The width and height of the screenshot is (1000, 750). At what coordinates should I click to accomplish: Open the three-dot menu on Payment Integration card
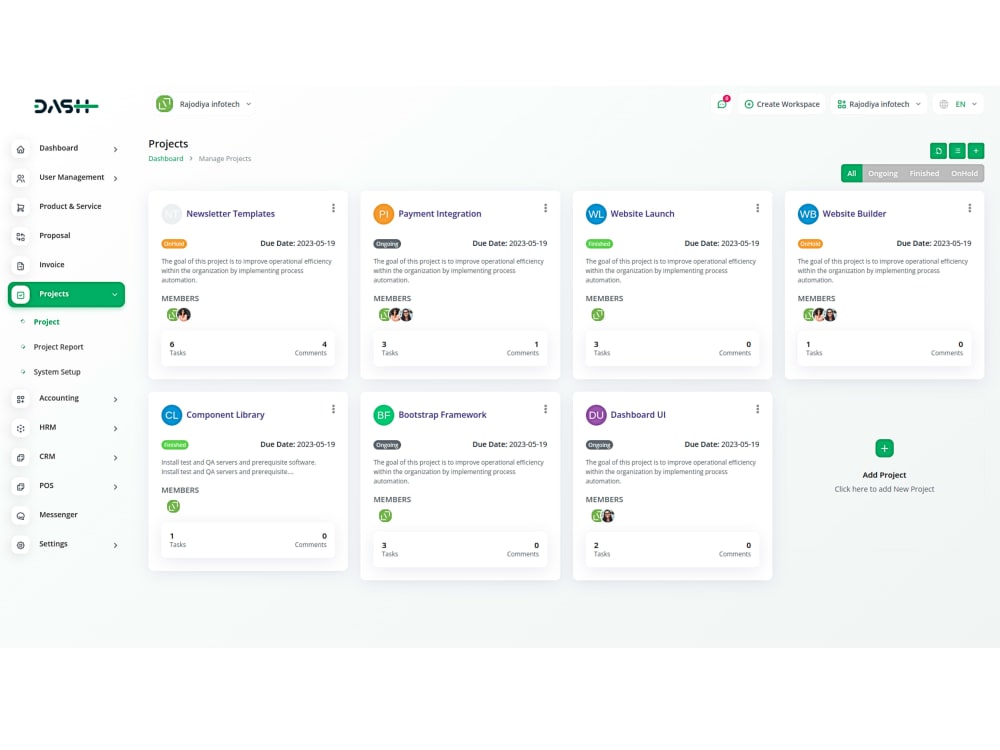(x=545, y=208)
